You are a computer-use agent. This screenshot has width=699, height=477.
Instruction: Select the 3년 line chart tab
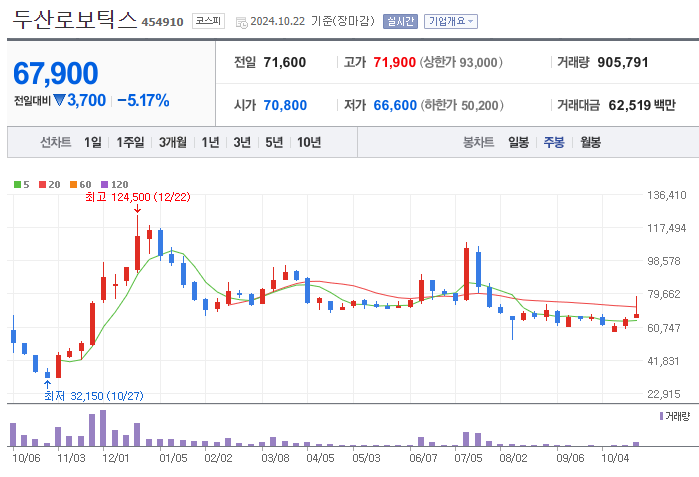tap(242, 142)
